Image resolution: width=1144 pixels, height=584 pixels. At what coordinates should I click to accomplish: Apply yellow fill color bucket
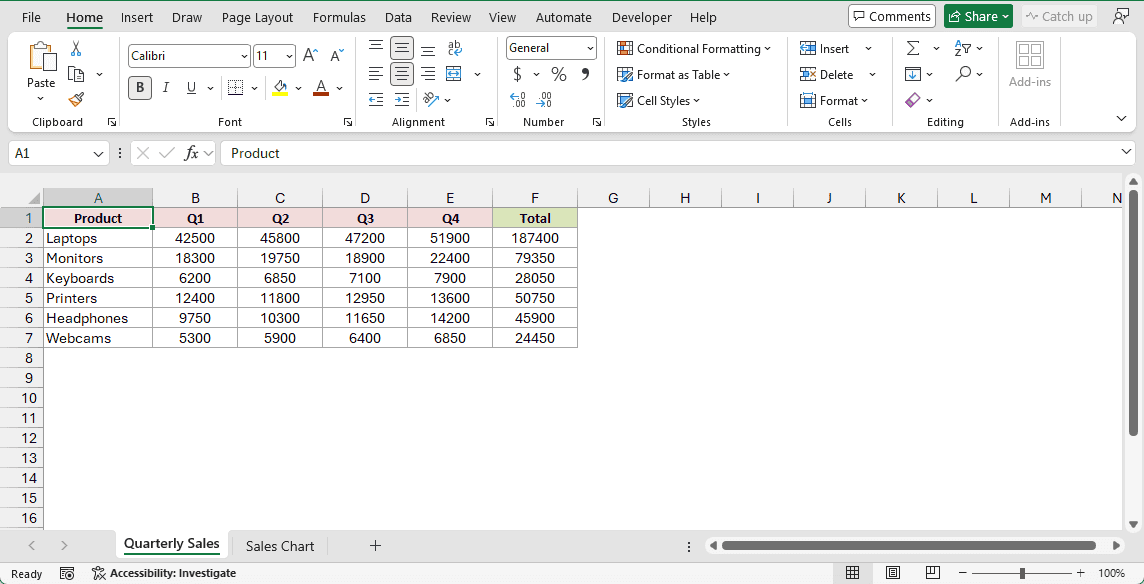pyautogui.click(x=280, y=88)
